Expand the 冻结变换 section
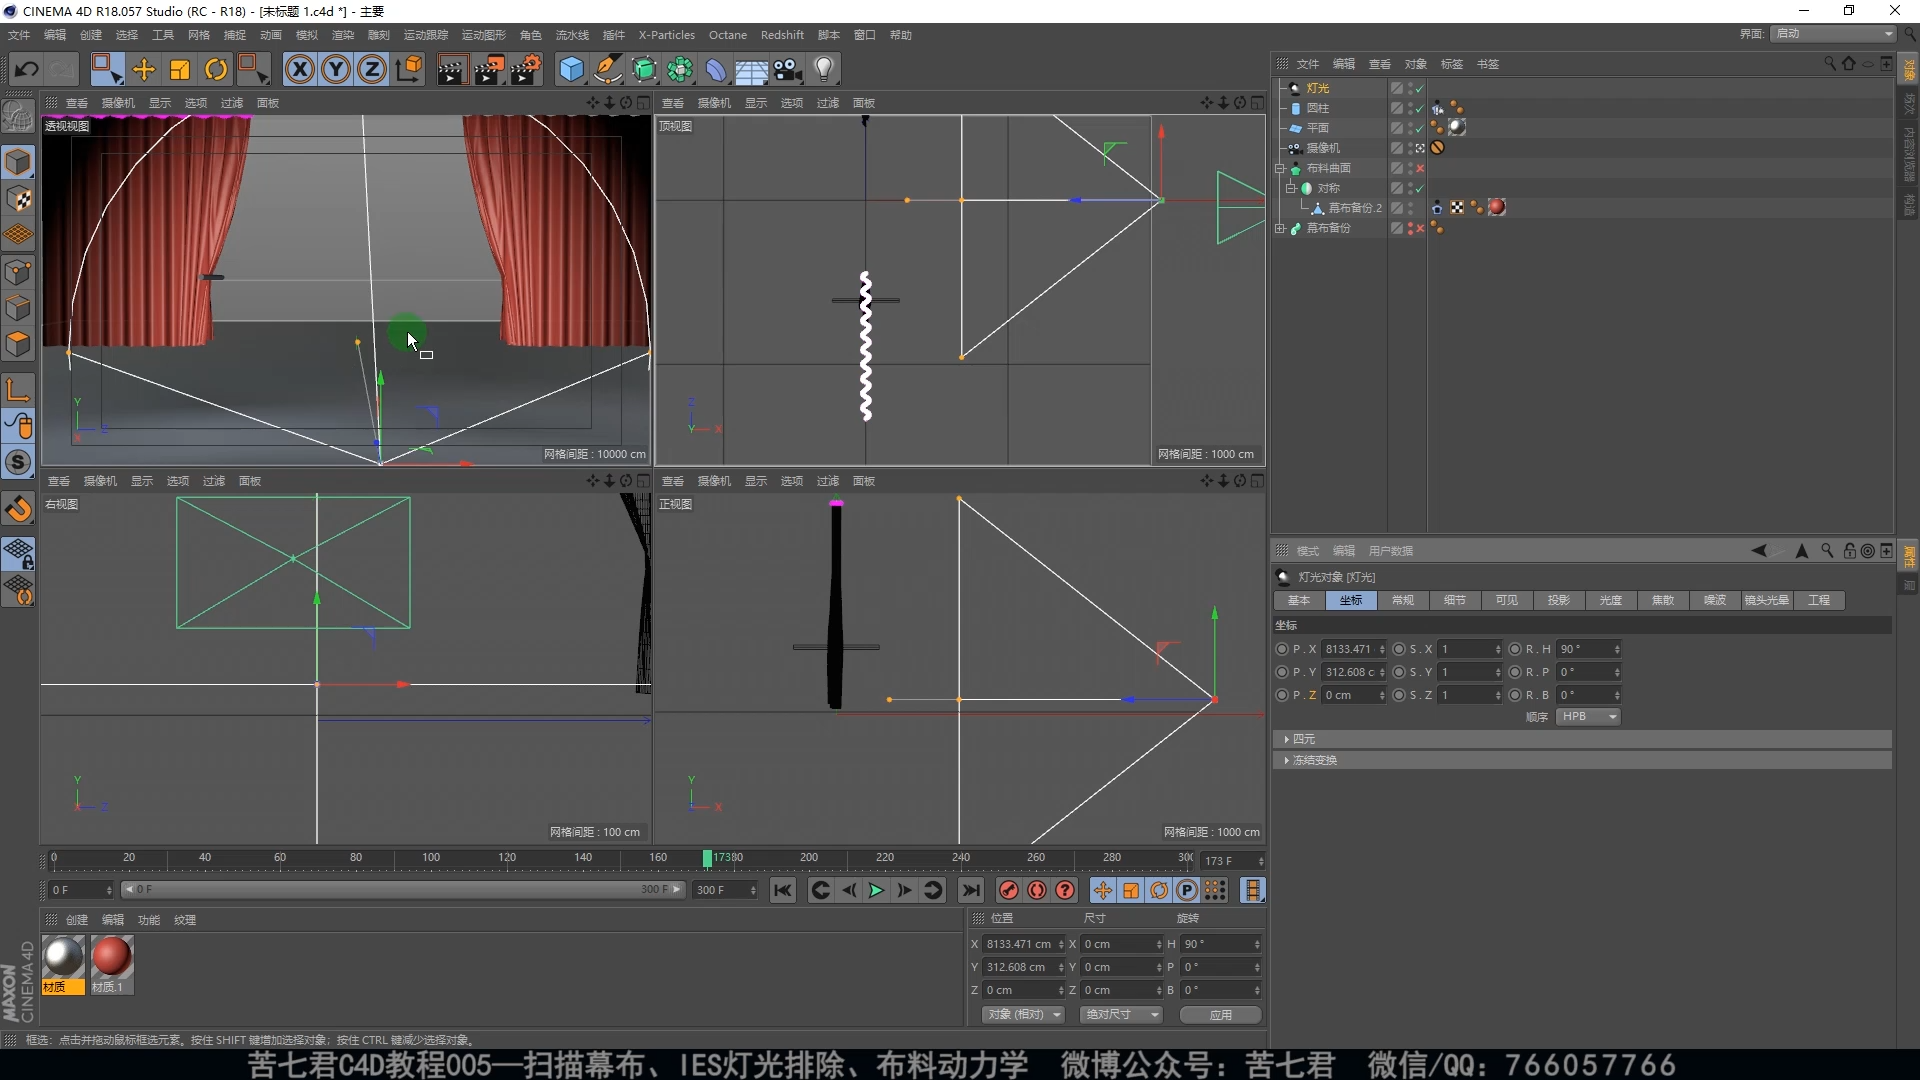 coord(1314,760)
